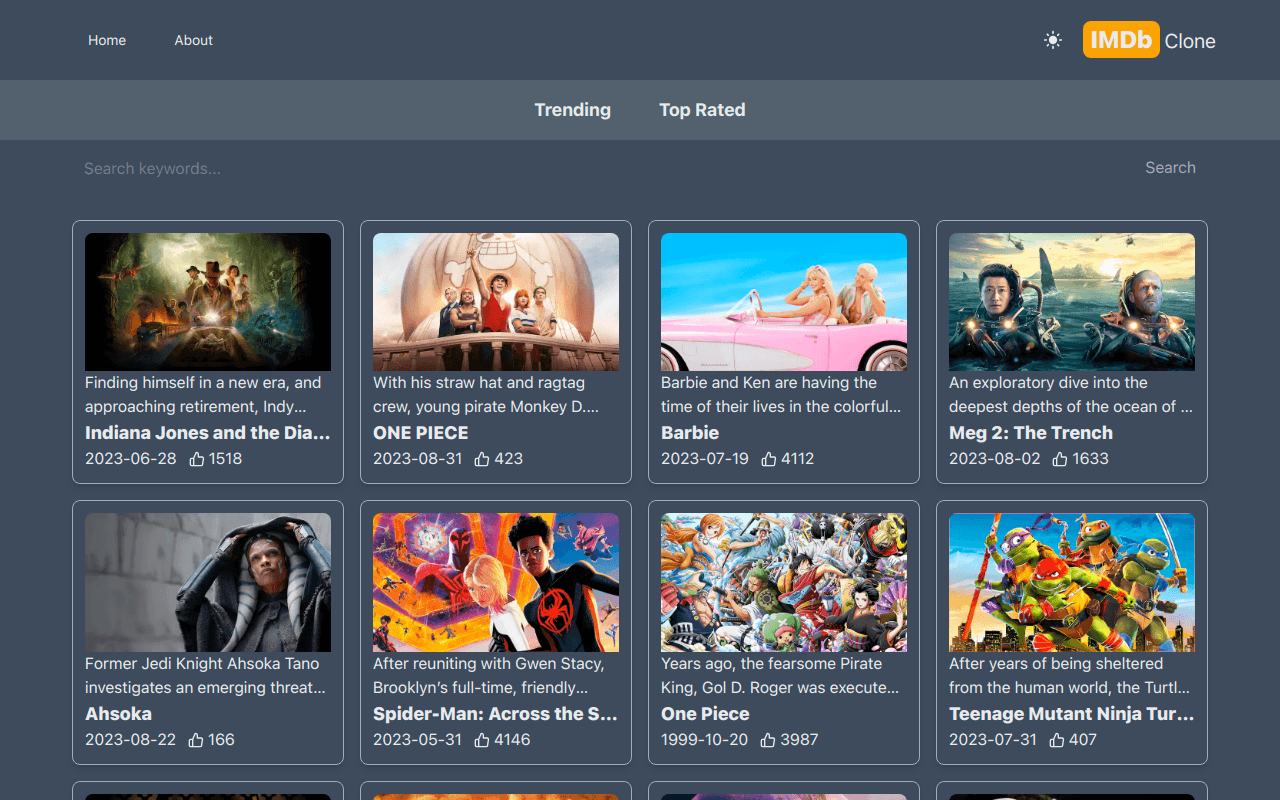
Task: Click the 'After years of being sheltered' description
Action: click(x=1072, y=676)
